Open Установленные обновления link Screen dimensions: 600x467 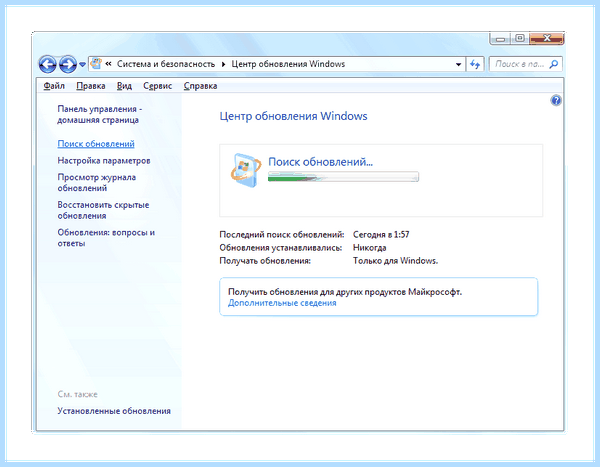point(114,411)
